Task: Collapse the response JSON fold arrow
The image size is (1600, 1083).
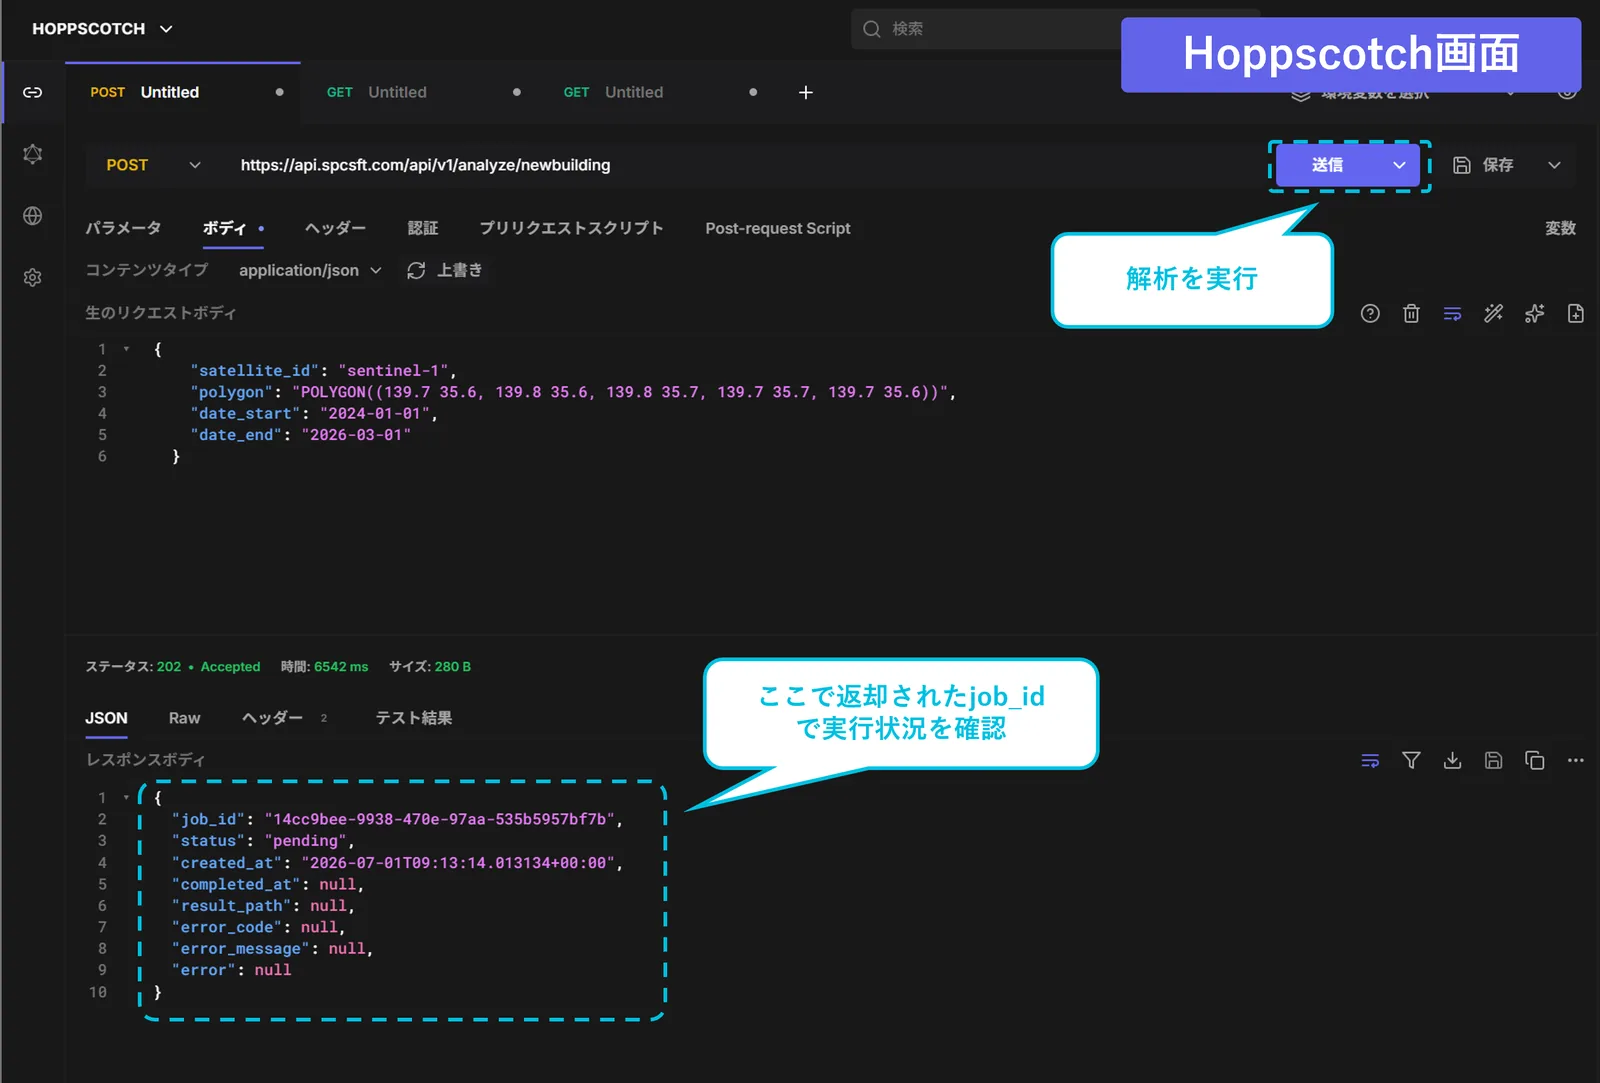Action: click(126, 798)
